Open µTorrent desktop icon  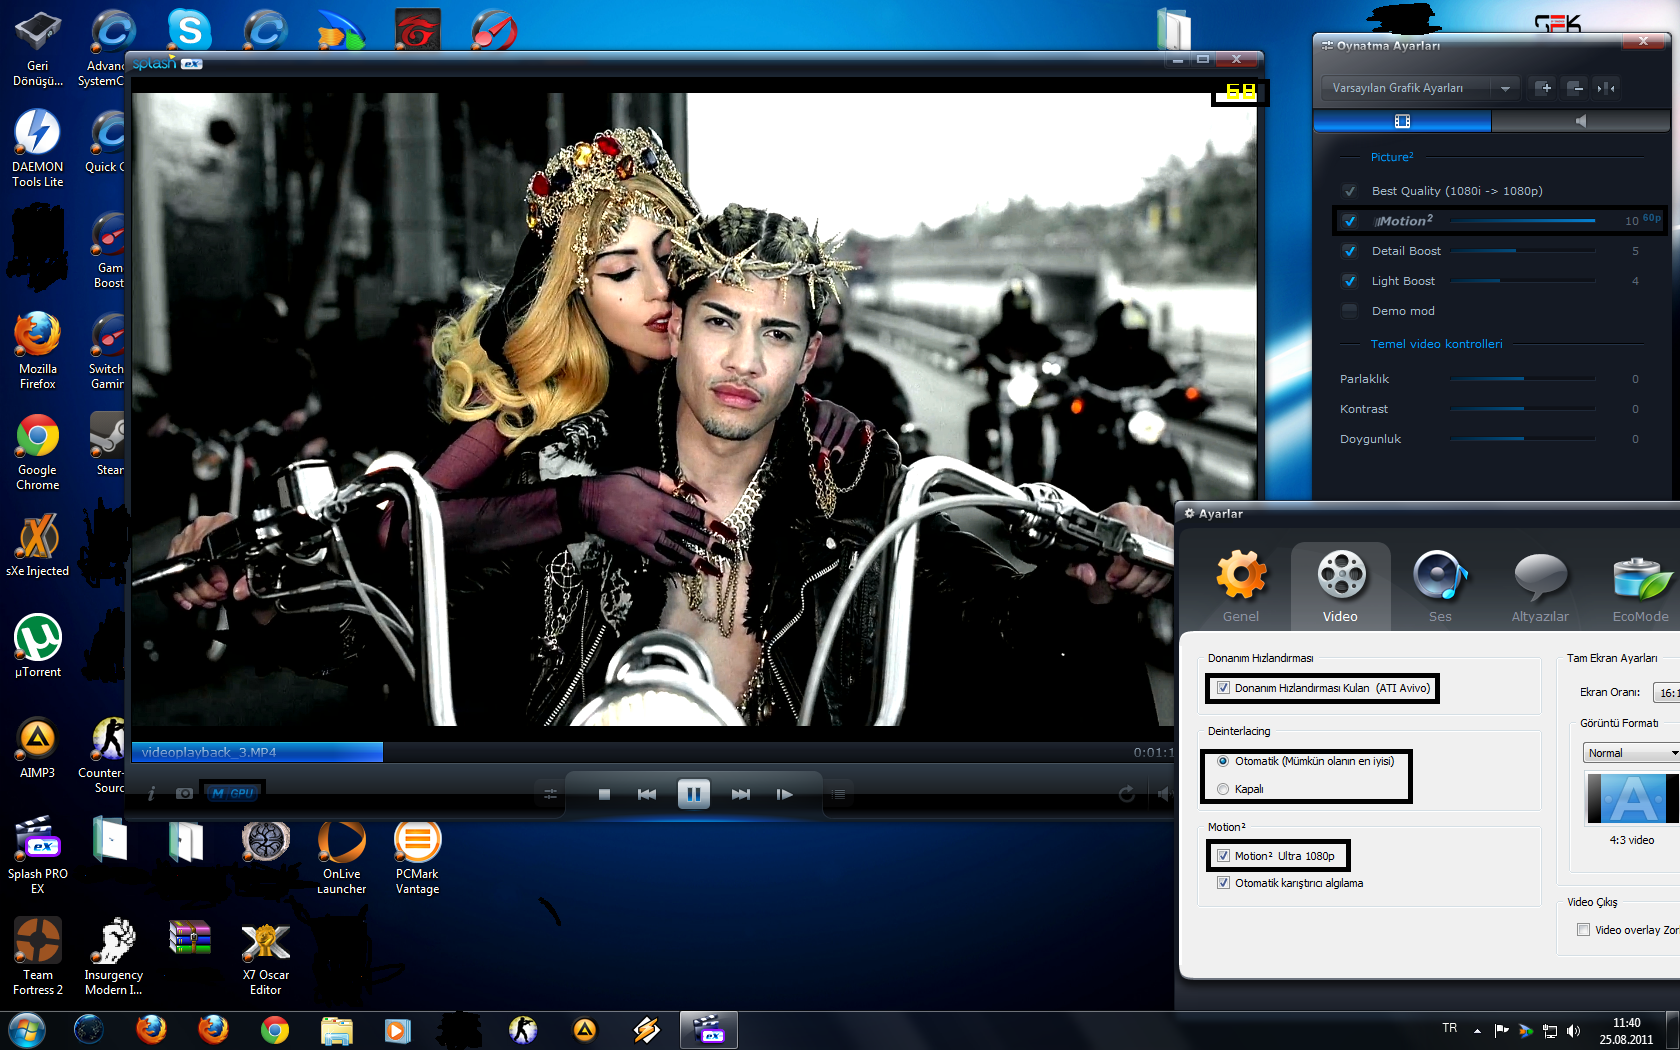[38, 646]
